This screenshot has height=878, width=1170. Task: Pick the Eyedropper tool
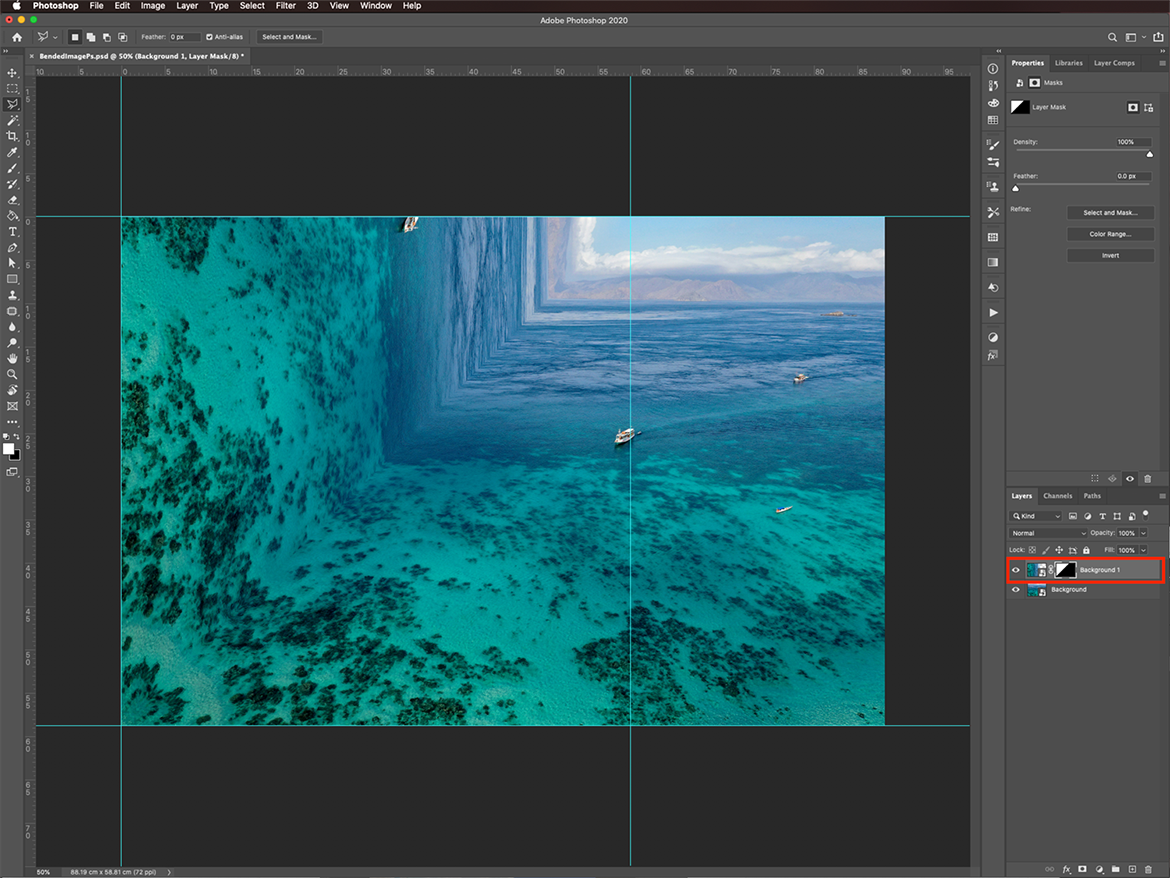tap(12, 152)
